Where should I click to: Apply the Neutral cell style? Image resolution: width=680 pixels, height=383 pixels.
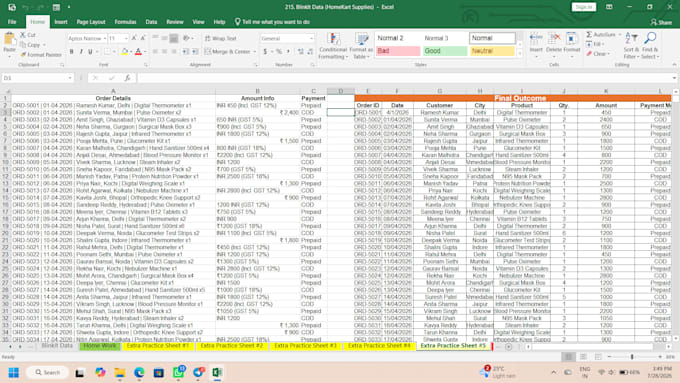[x=492, y=51]
